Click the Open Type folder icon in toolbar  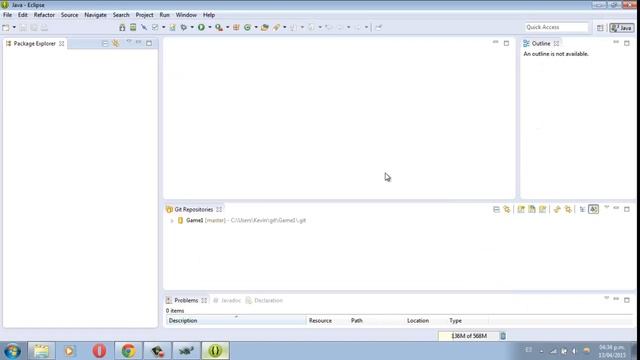(264, 27)
